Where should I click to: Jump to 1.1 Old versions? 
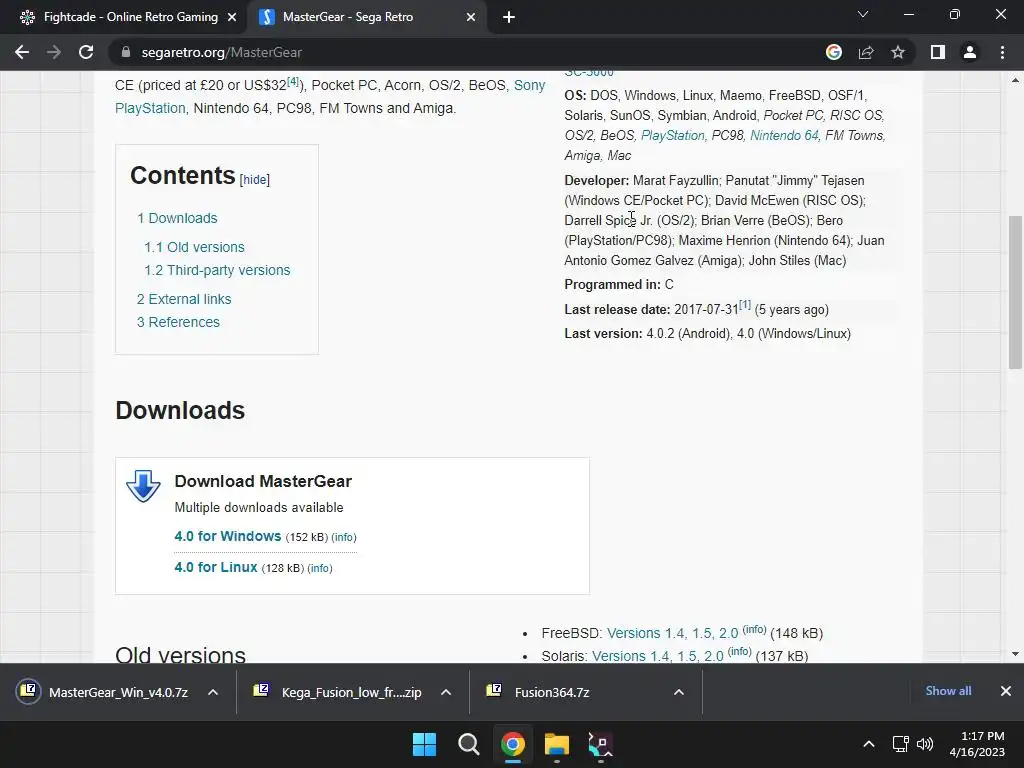click(194, 247)
